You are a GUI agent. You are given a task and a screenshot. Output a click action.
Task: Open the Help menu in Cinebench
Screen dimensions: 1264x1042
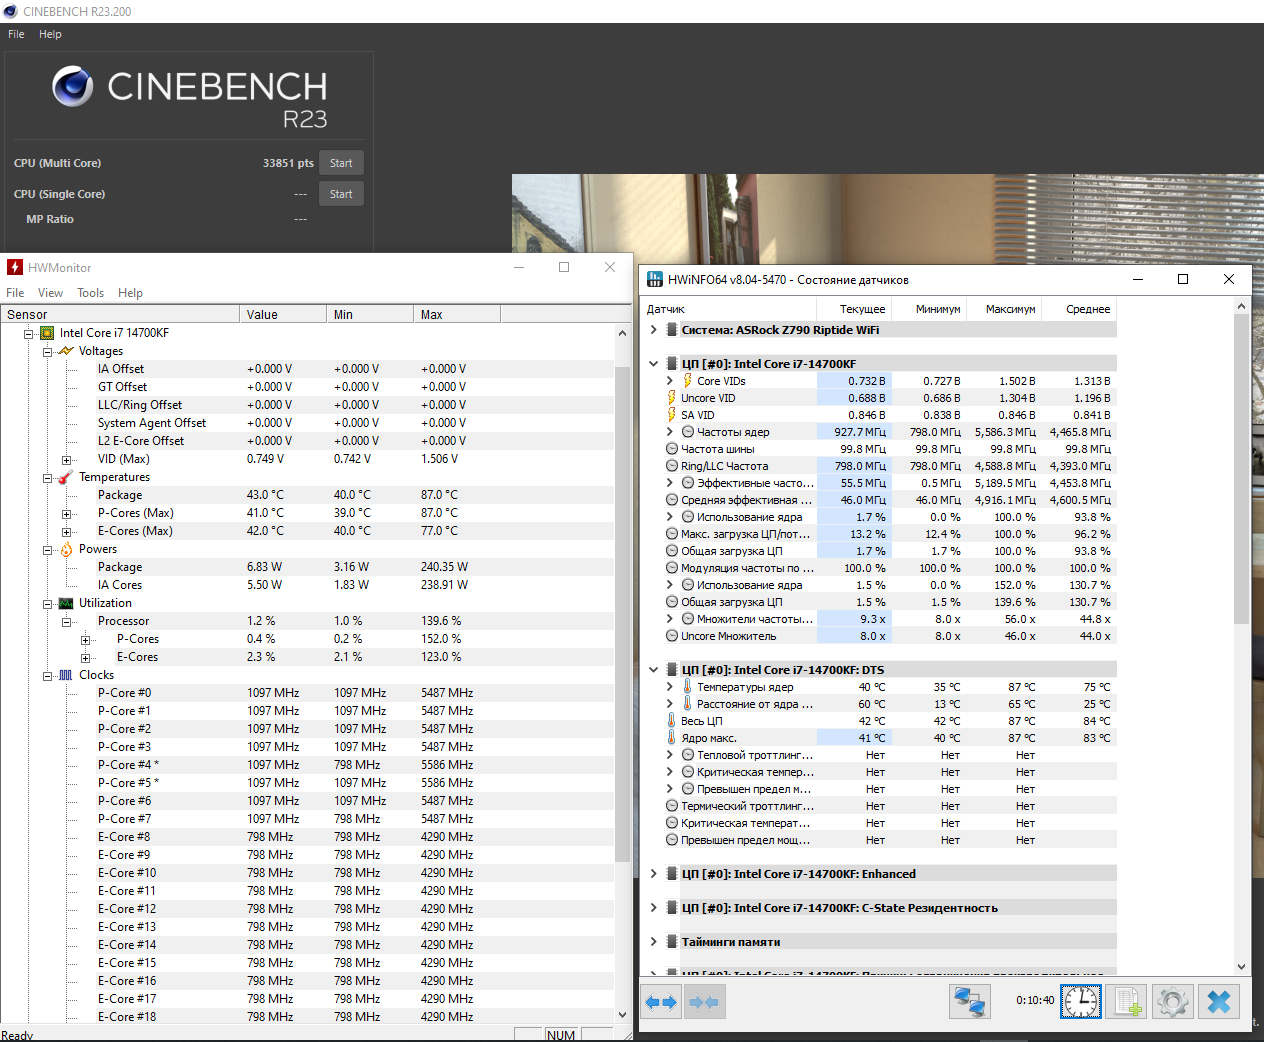(x=50, y=34)
